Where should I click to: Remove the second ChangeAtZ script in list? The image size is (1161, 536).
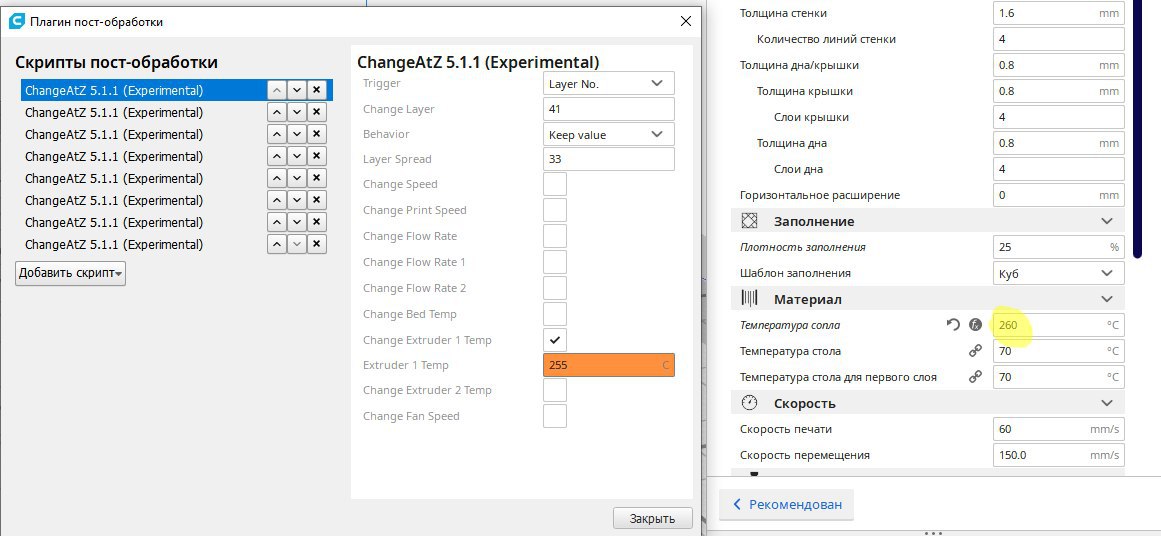[x=316, y=113]
